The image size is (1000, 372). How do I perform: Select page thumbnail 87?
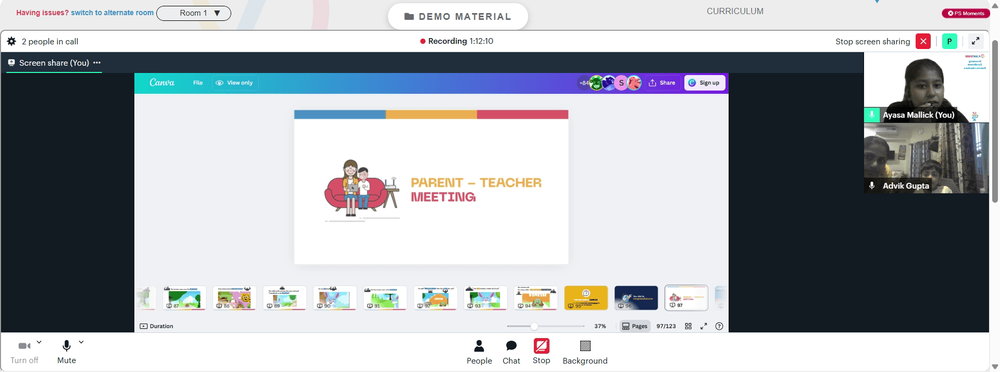pos(184,298)
